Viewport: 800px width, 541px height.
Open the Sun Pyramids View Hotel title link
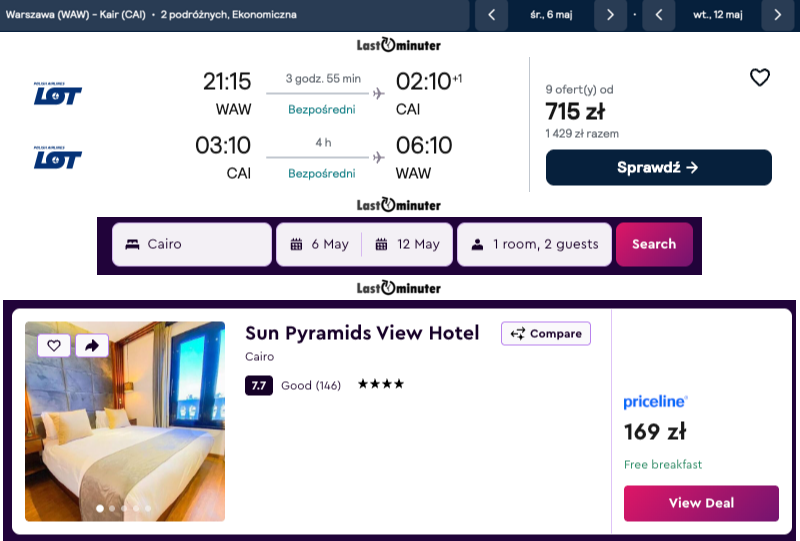pyautogui.click(x=362, y=333)
